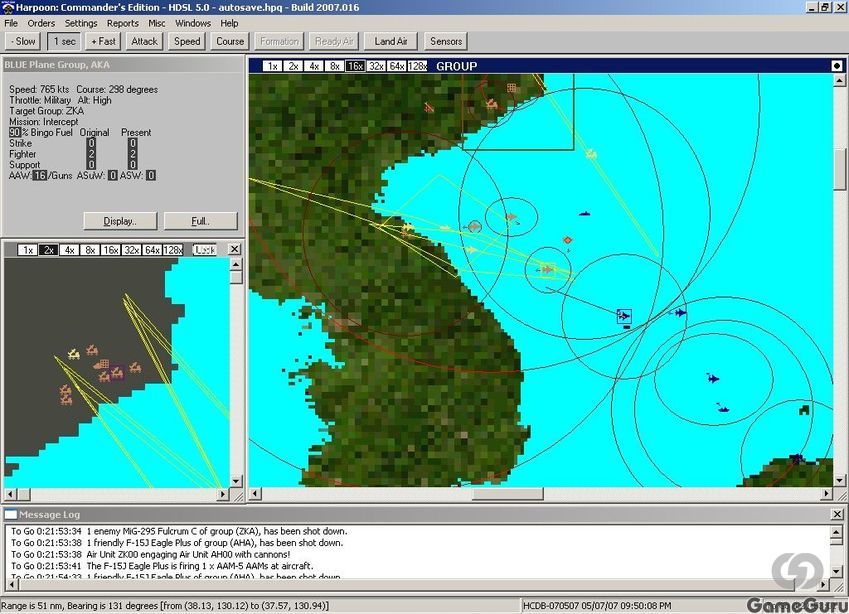This screenshot has width=849, height=614.
Task: Open the Windows menu
Action: pyautogui.click(x=193, y=23)
